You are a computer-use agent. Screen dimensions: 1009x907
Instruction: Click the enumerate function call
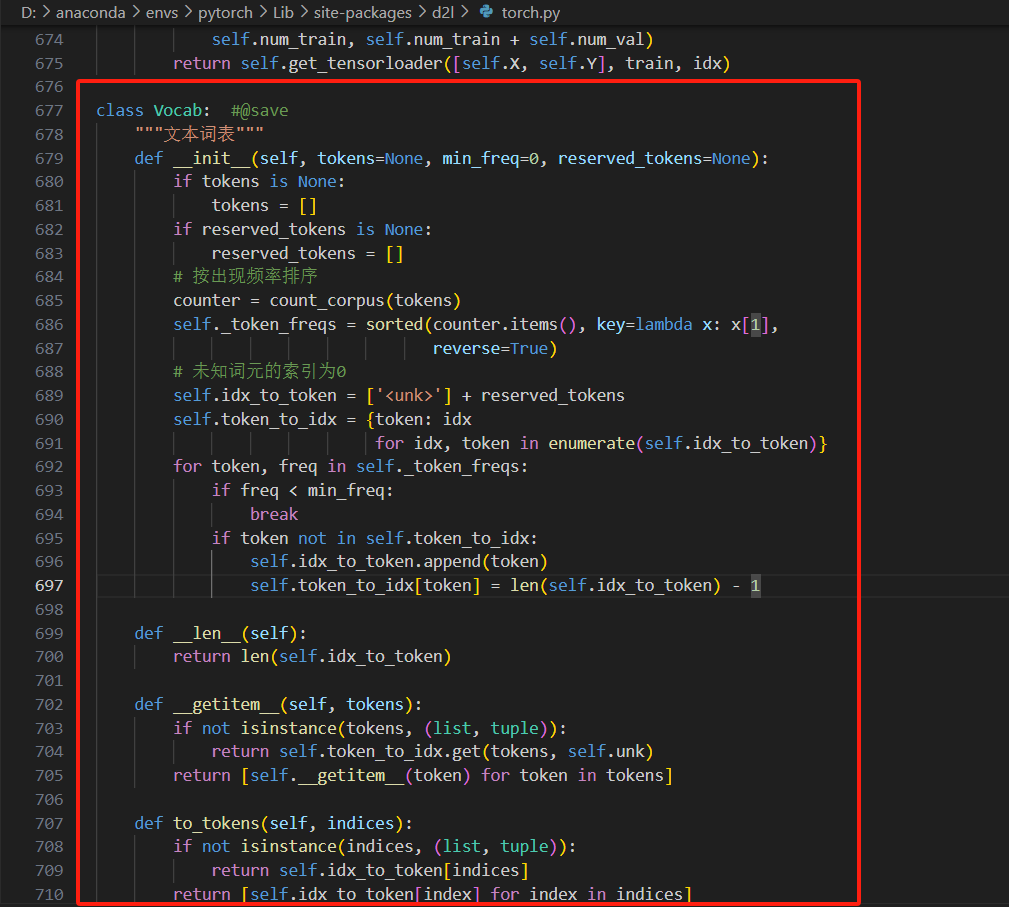tap(591, 444)
